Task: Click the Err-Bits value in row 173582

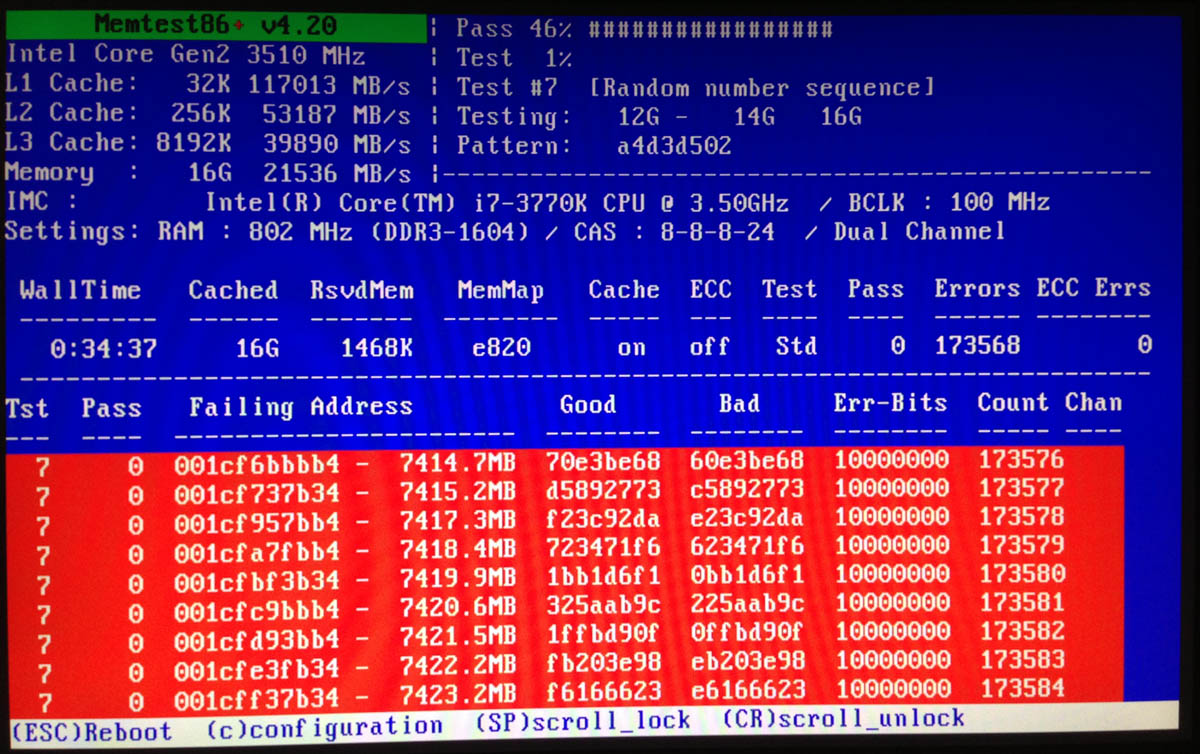Action: pos(892,633)
